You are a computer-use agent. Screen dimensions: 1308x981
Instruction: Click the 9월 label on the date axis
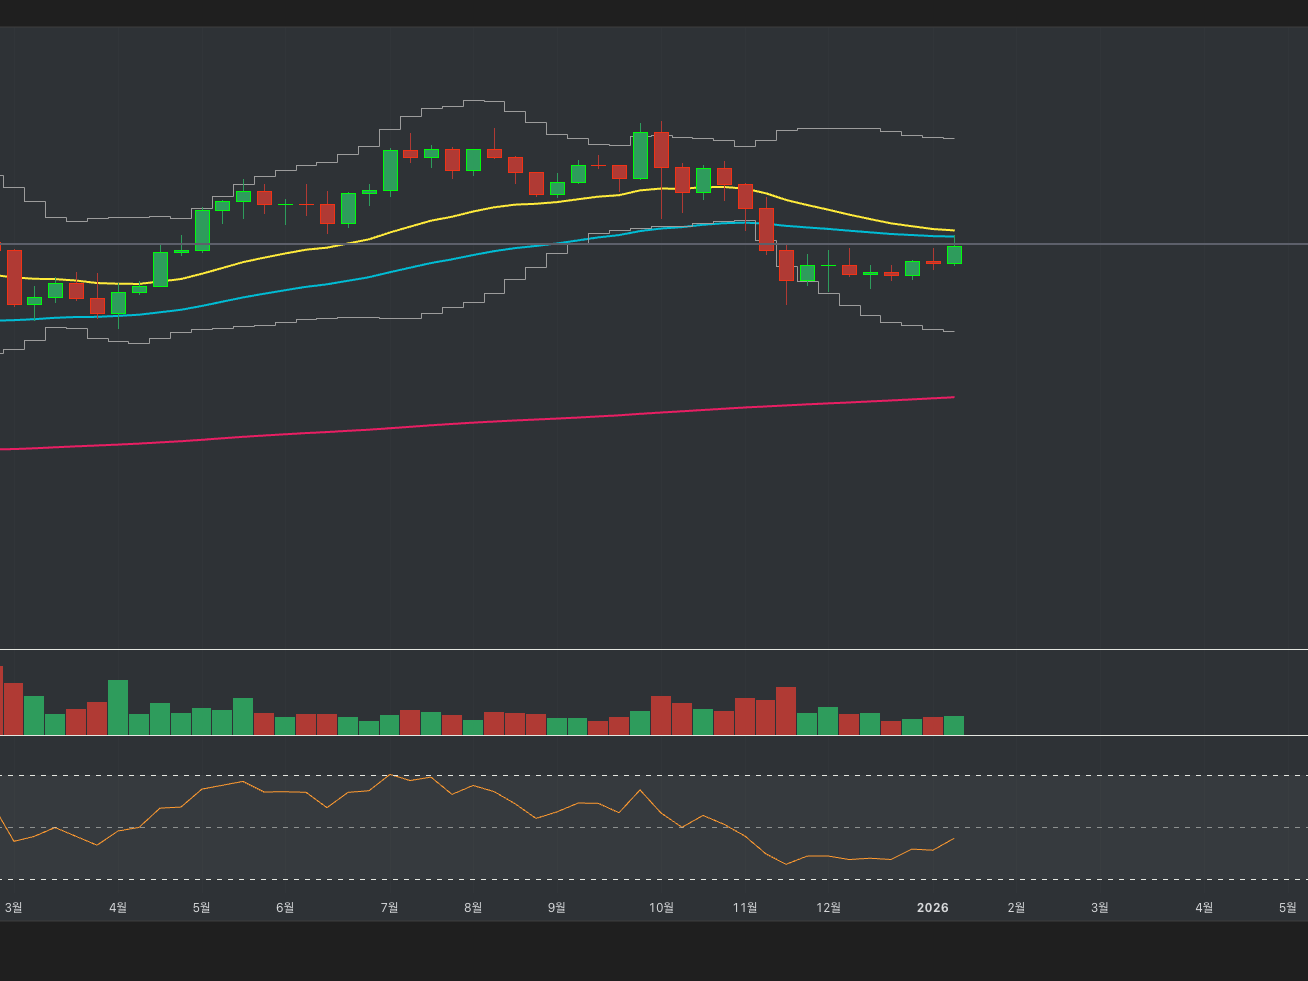(556, 908)
